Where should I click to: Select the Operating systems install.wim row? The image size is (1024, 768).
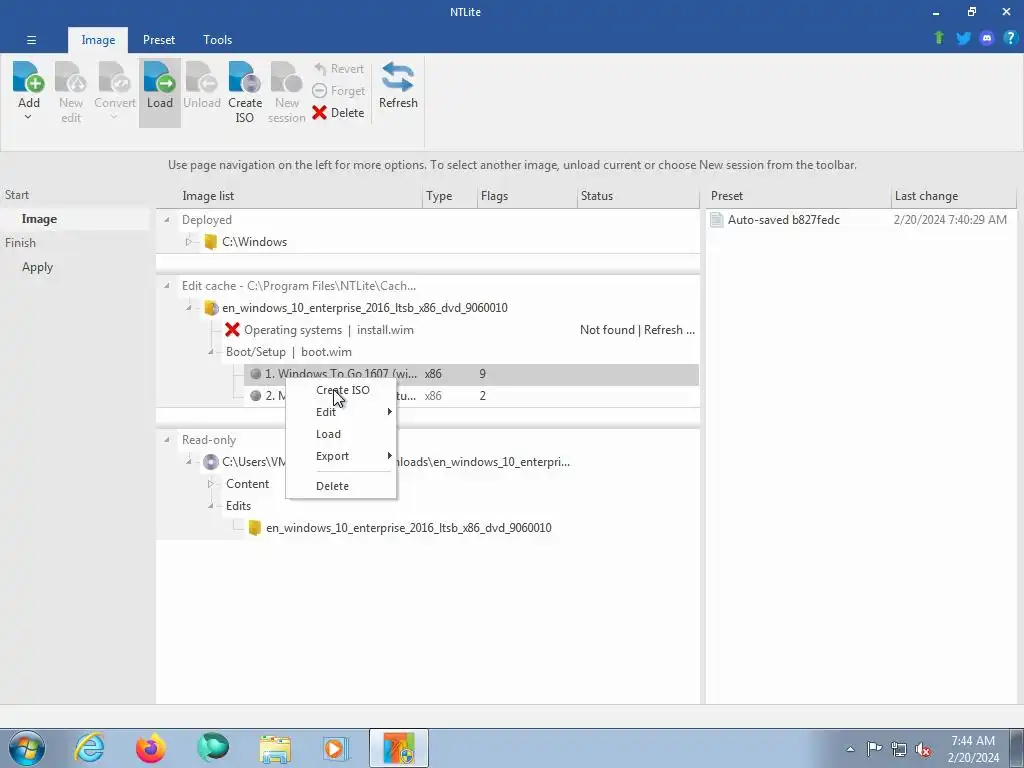point(319,330)
